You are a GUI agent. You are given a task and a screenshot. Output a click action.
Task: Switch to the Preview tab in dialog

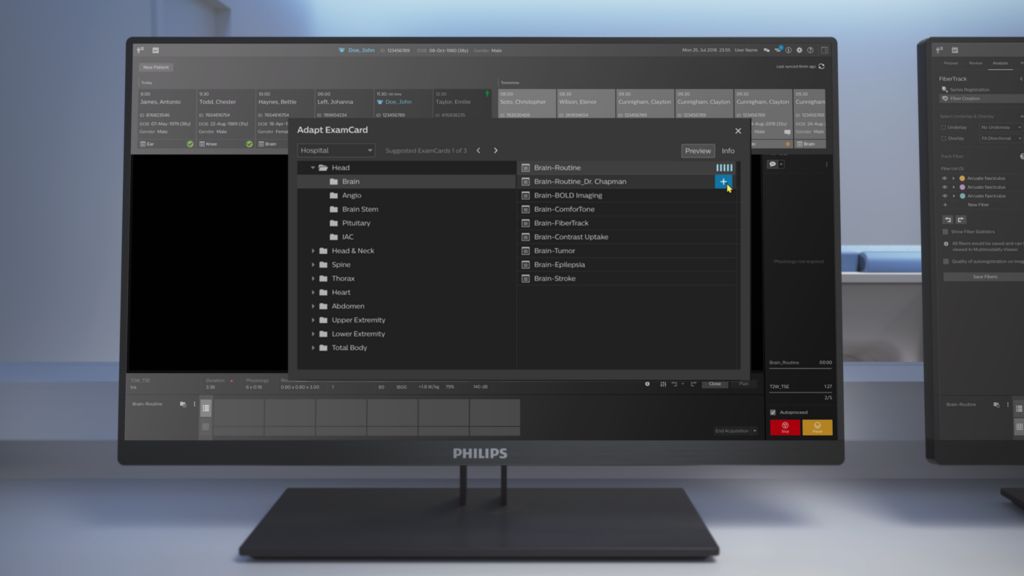697,151
